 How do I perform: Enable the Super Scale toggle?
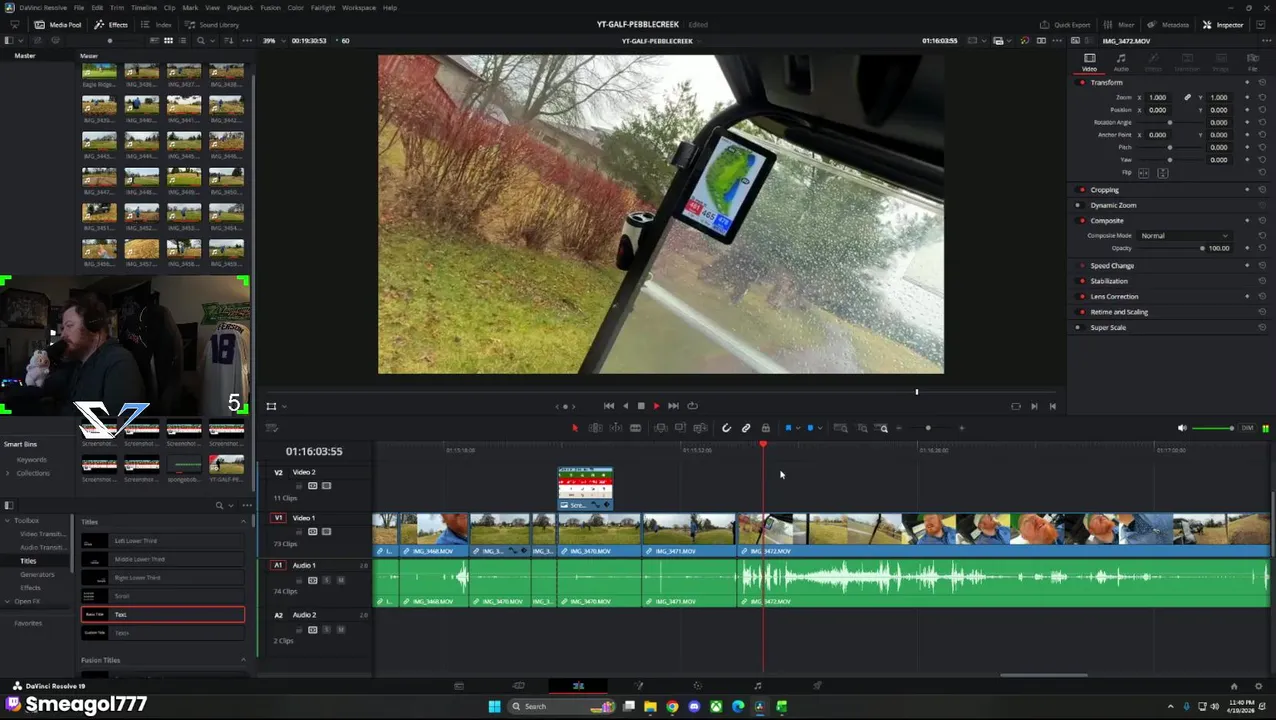click(1078, 327)
